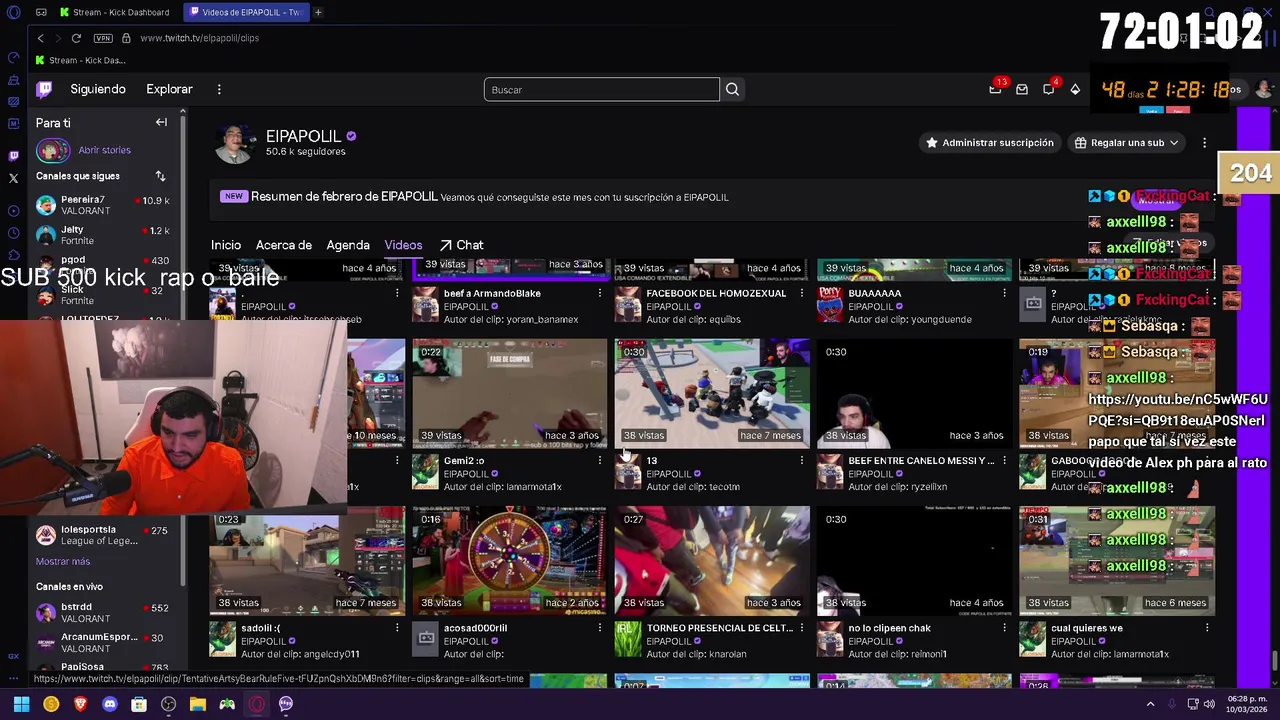The height and width of the screenshot is (720, 1280).
Task: Open lolesportsla channel in sidebar
Action: [x=105, y=535]
